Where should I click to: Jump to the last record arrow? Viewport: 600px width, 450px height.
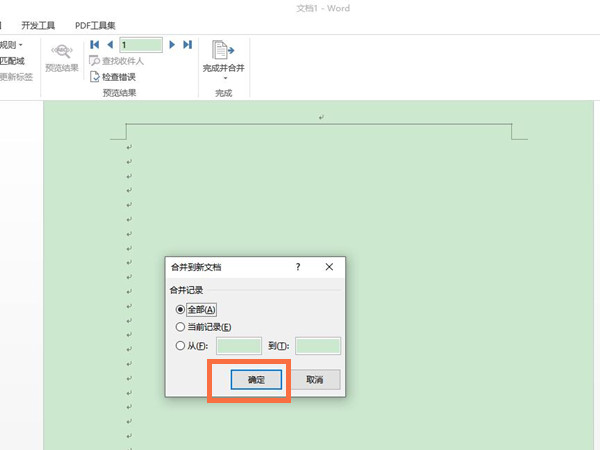tap(187, 45)
